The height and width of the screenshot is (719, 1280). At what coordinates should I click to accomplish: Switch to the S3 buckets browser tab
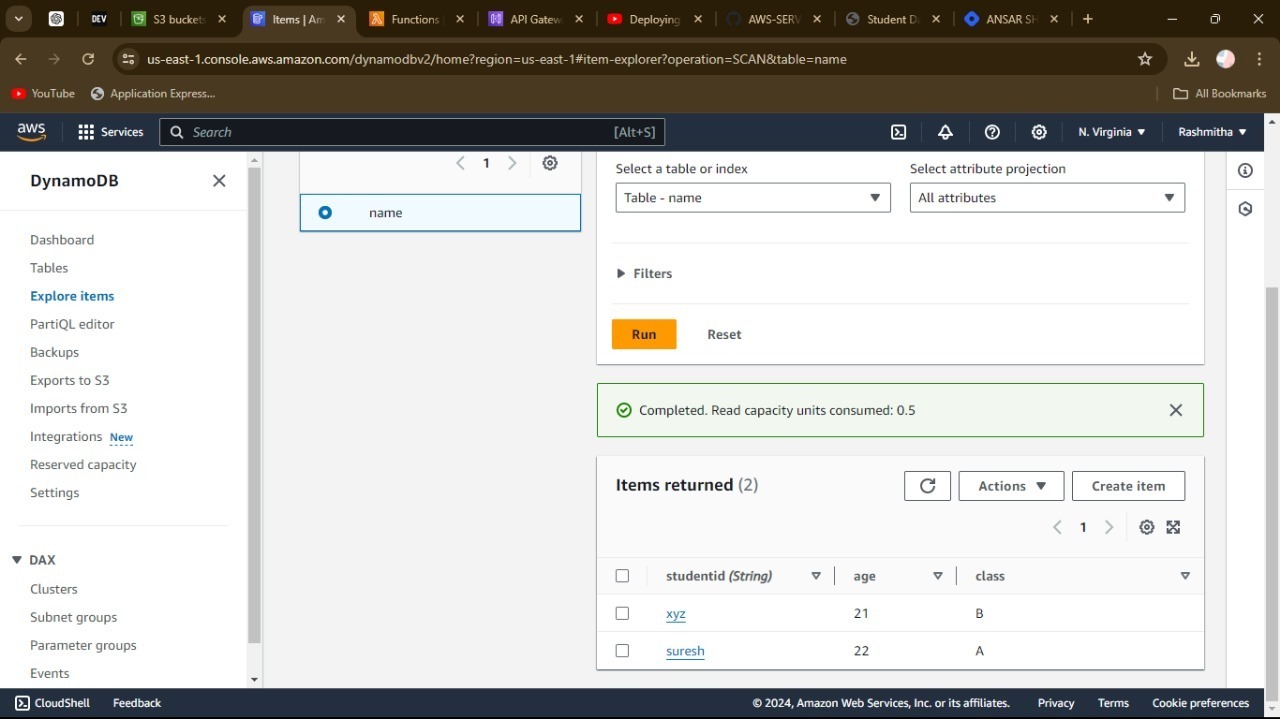(x=178, y=19)
